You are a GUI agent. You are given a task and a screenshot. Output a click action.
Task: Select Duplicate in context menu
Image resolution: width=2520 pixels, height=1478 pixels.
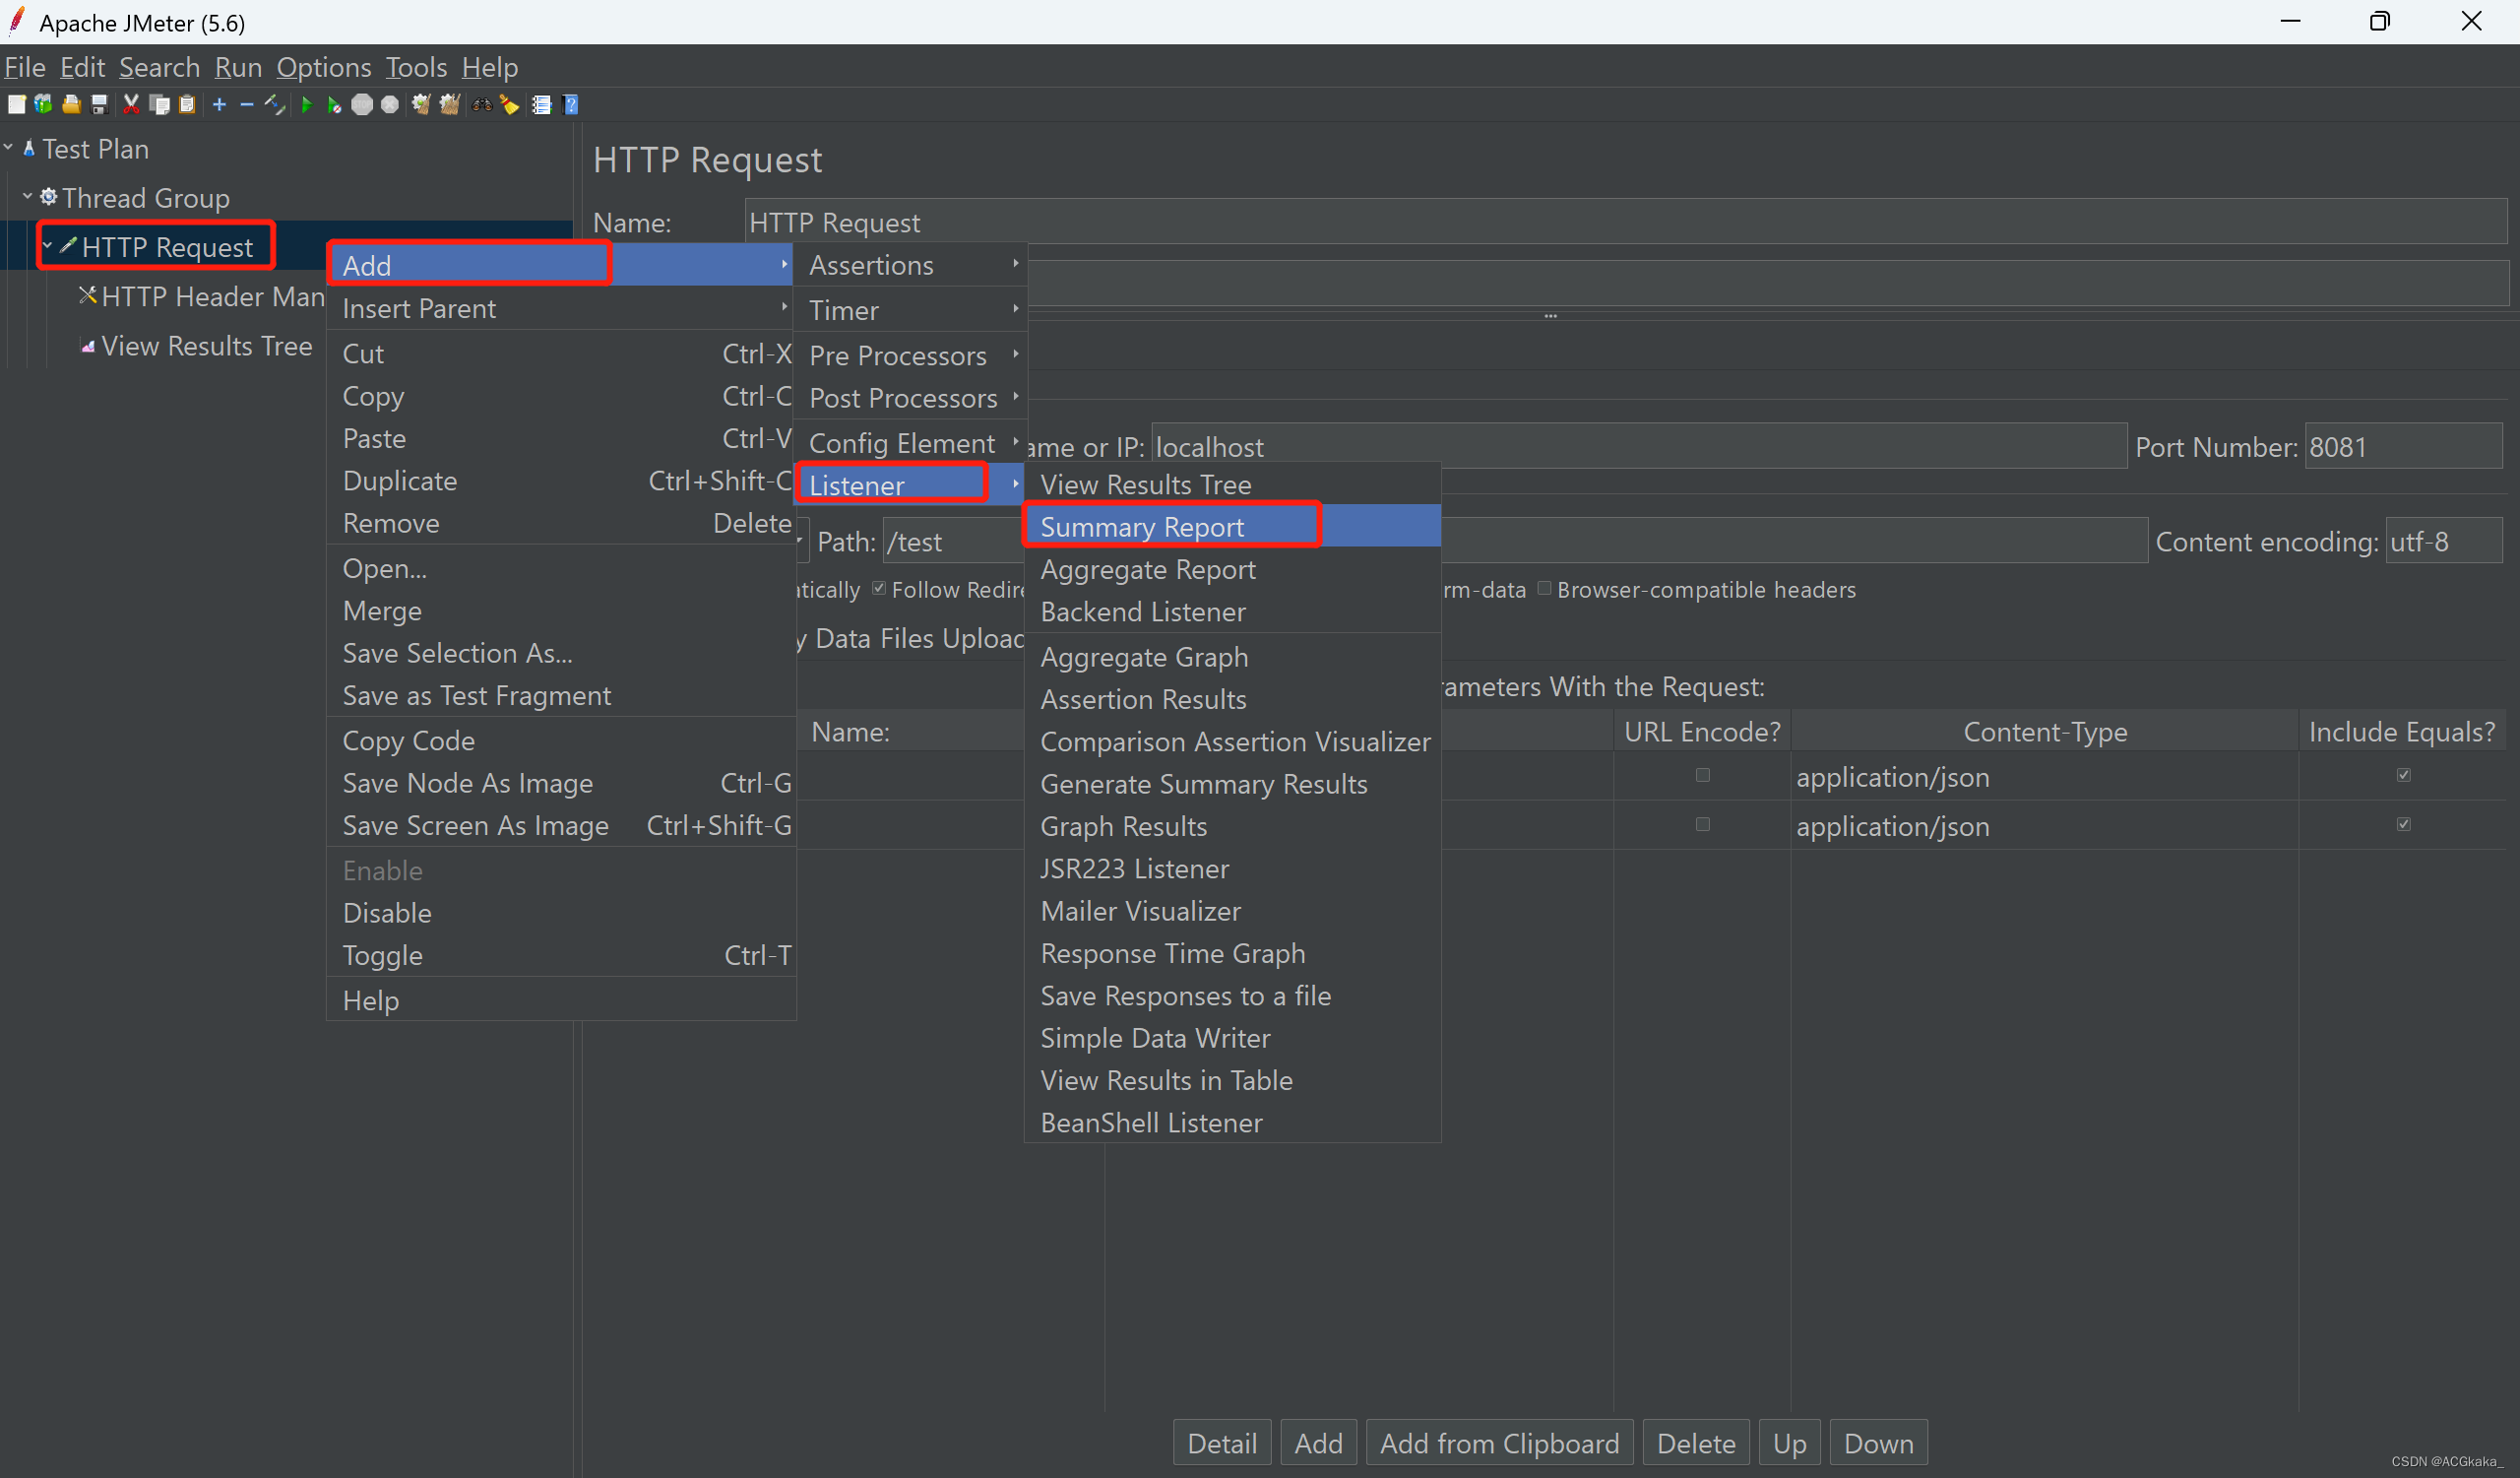(x=561, y=481)
